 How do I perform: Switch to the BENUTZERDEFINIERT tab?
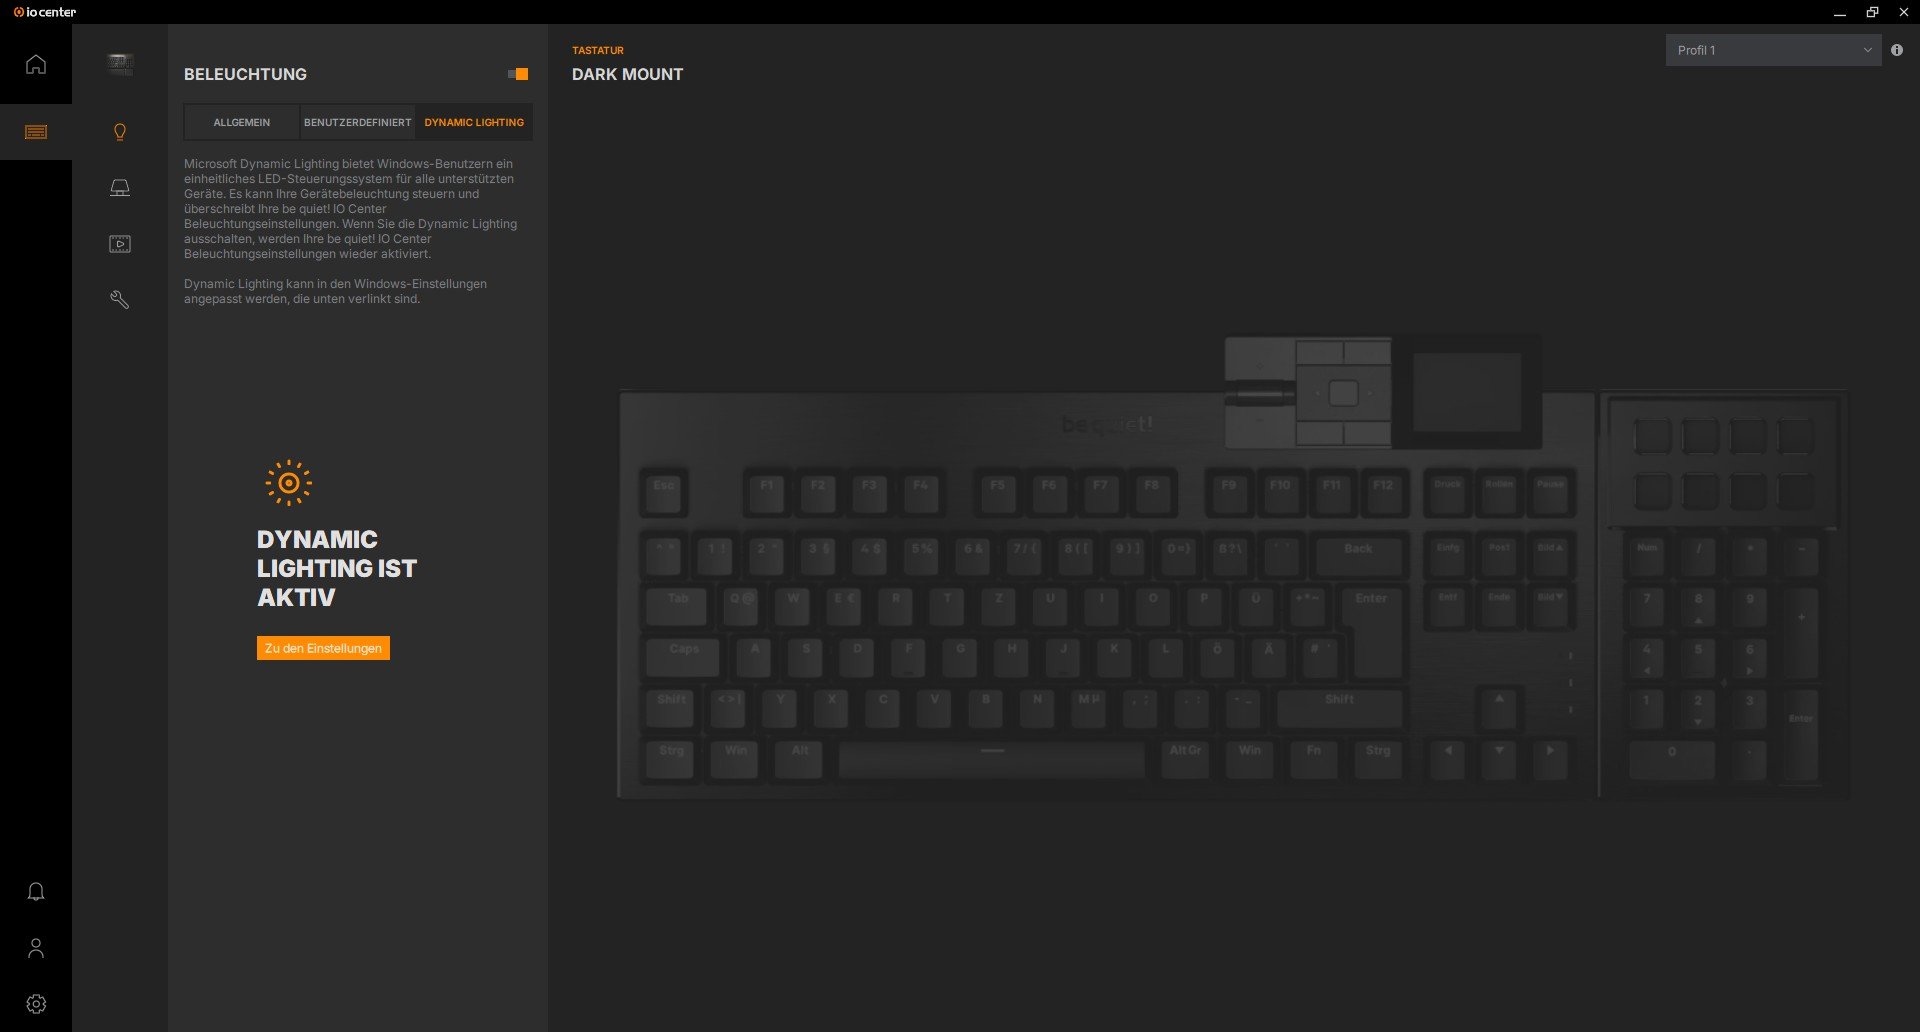click(x=358, y=122)
